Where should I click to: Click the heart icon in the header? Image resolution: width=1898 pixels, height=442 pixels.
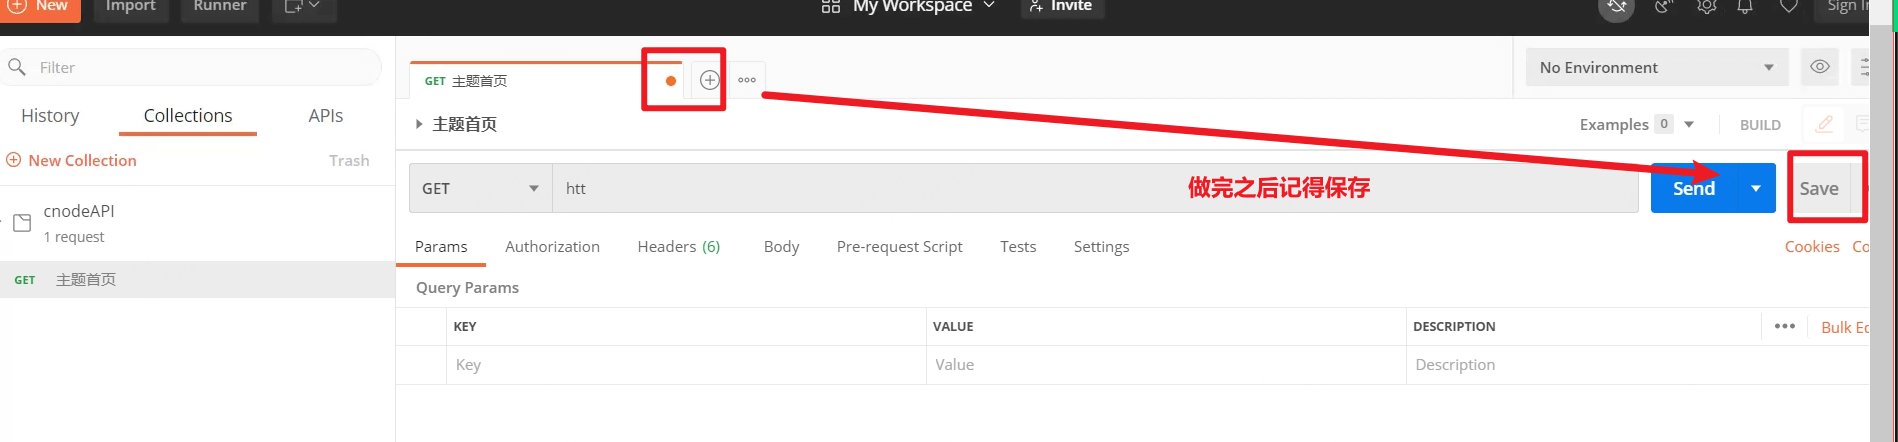[1789, 7]
